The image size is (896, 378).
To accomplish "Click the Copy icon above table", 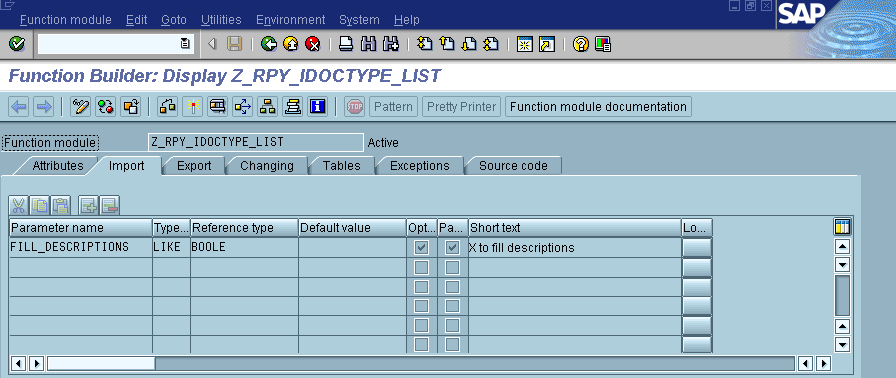I will click(x=39, y=205).
